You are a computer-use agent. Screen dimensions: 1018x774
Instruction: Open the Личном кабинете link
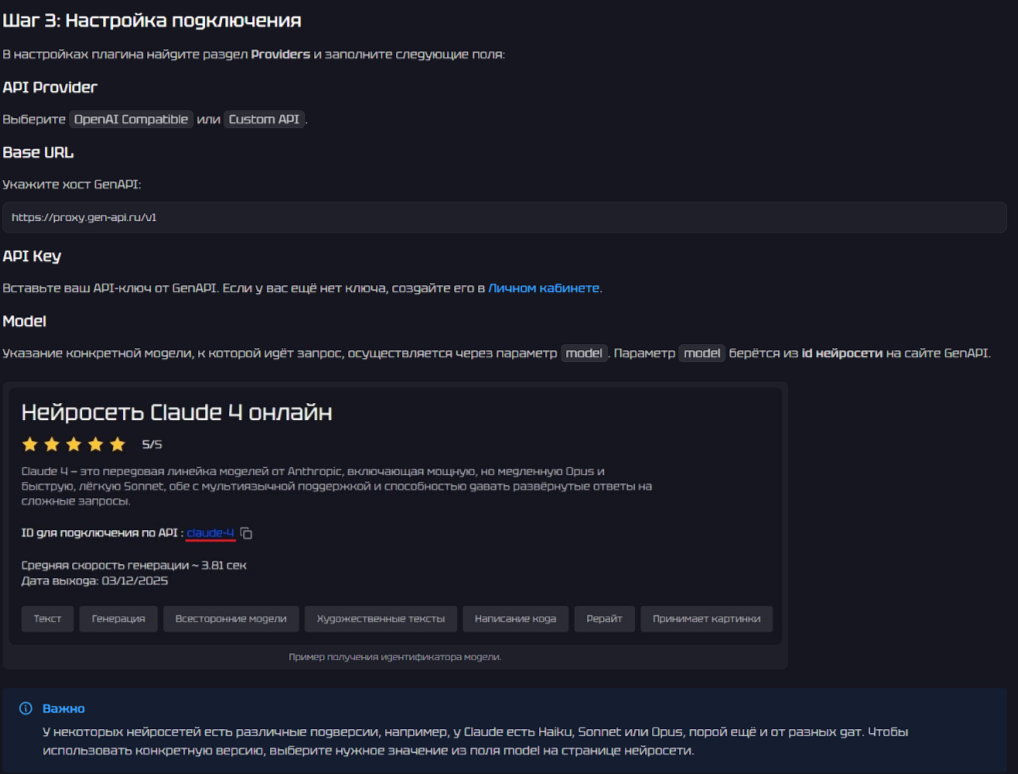coord(544,288)
